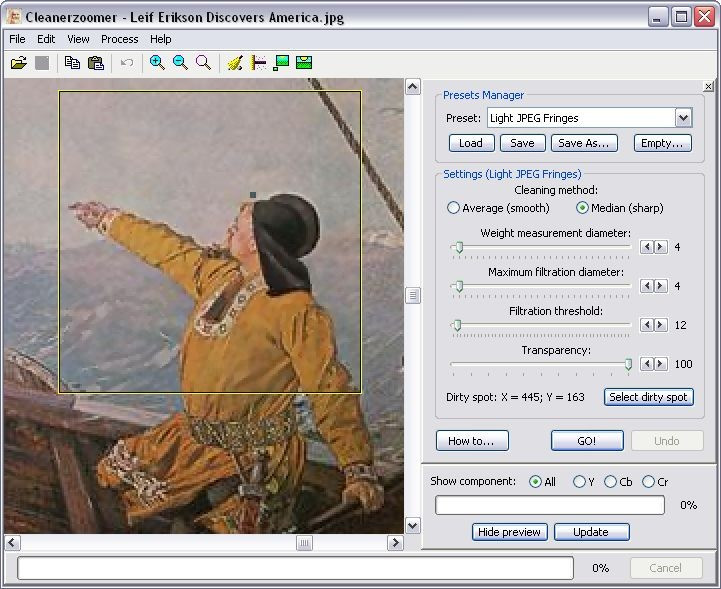Click the gray Save toolbar icon
Image resolution: width=721 pixels, height=589 pixels.
pos(42,63)
